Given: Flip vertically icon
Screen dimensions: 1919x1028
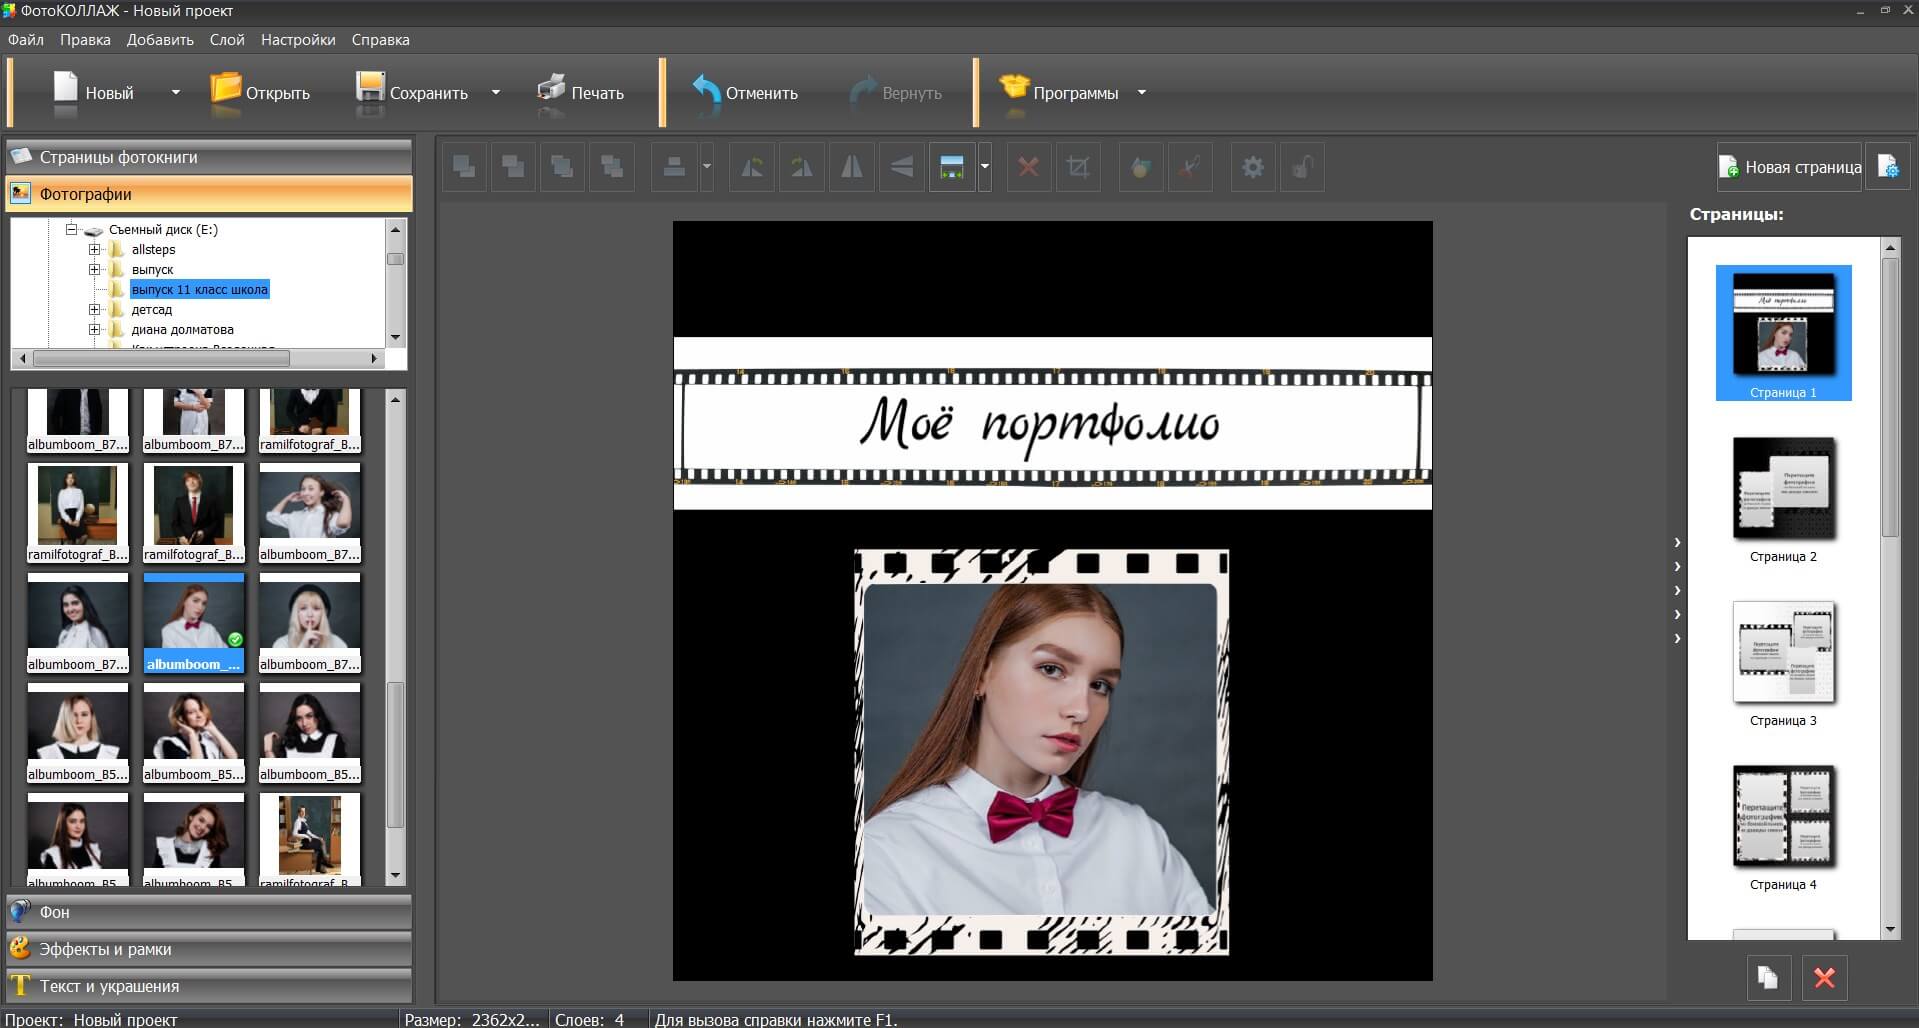Looking at the screenshot, I should [902, 167].
